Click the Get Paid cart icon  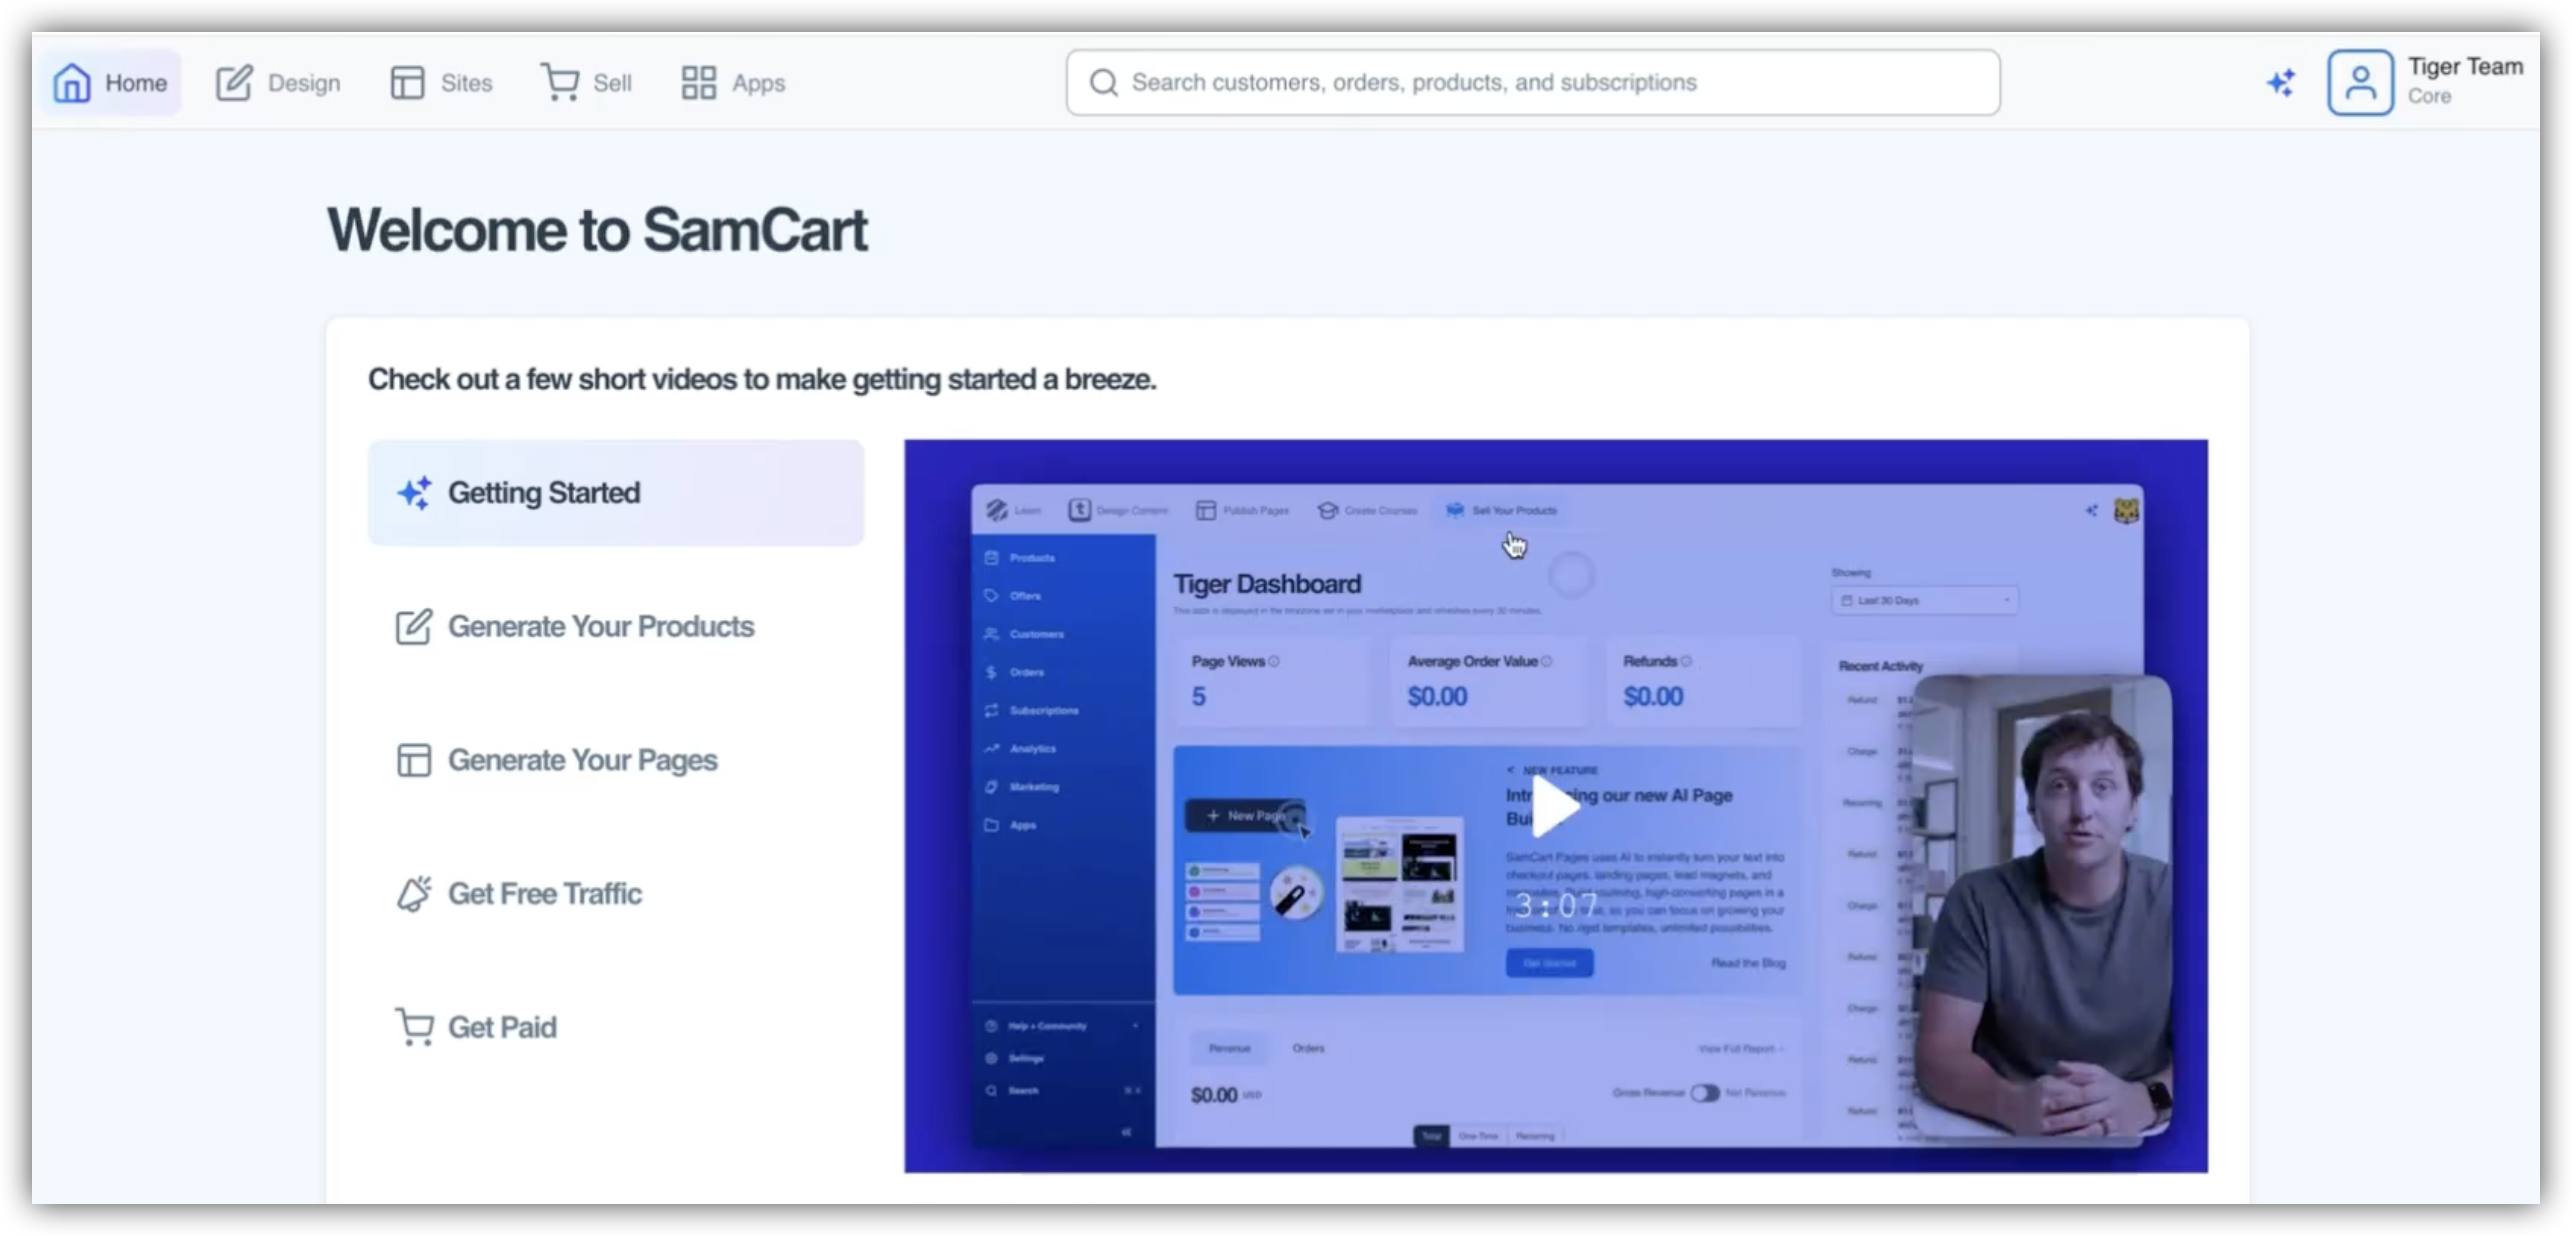414,1027
